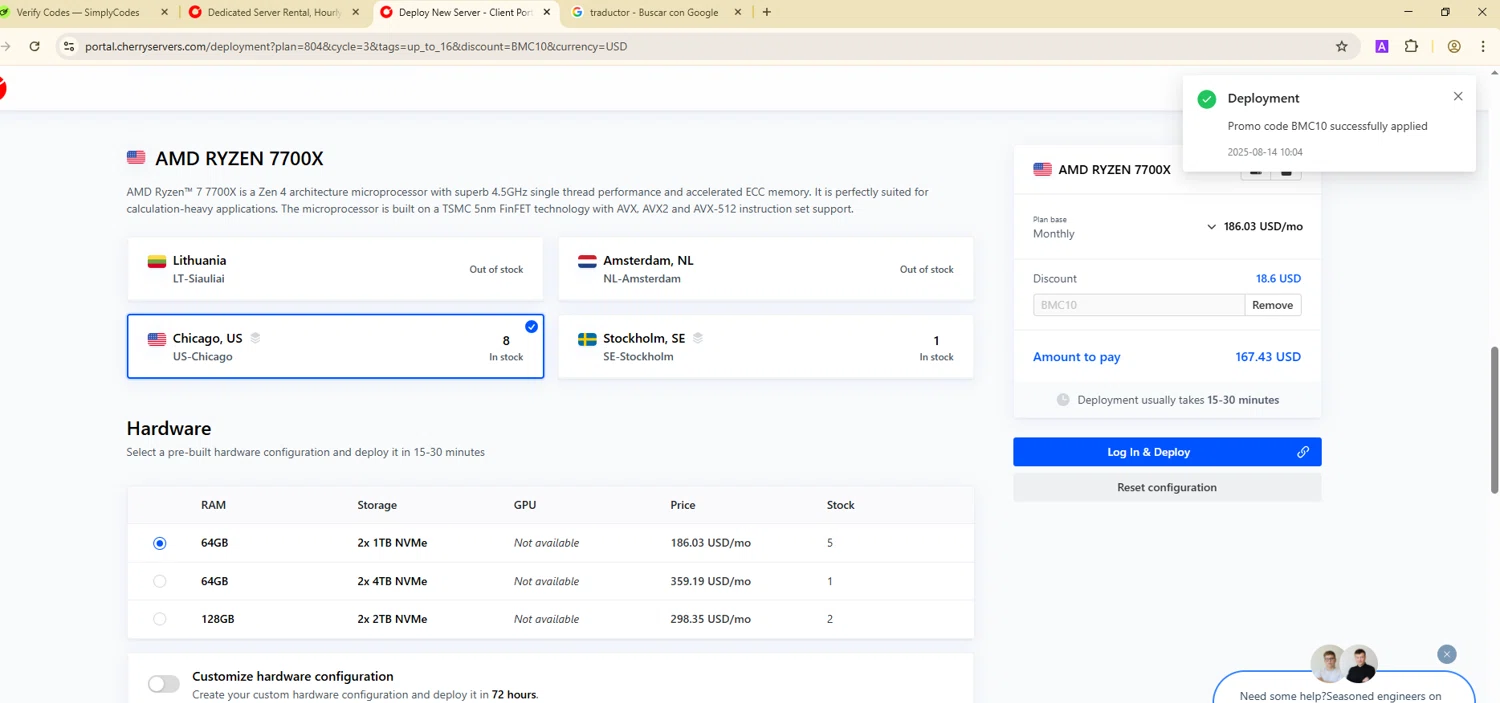Select the Lithuania LT-Siauliai location card
The height and width of the screenshot is (703, 1500).
click(x=335, y=269)
